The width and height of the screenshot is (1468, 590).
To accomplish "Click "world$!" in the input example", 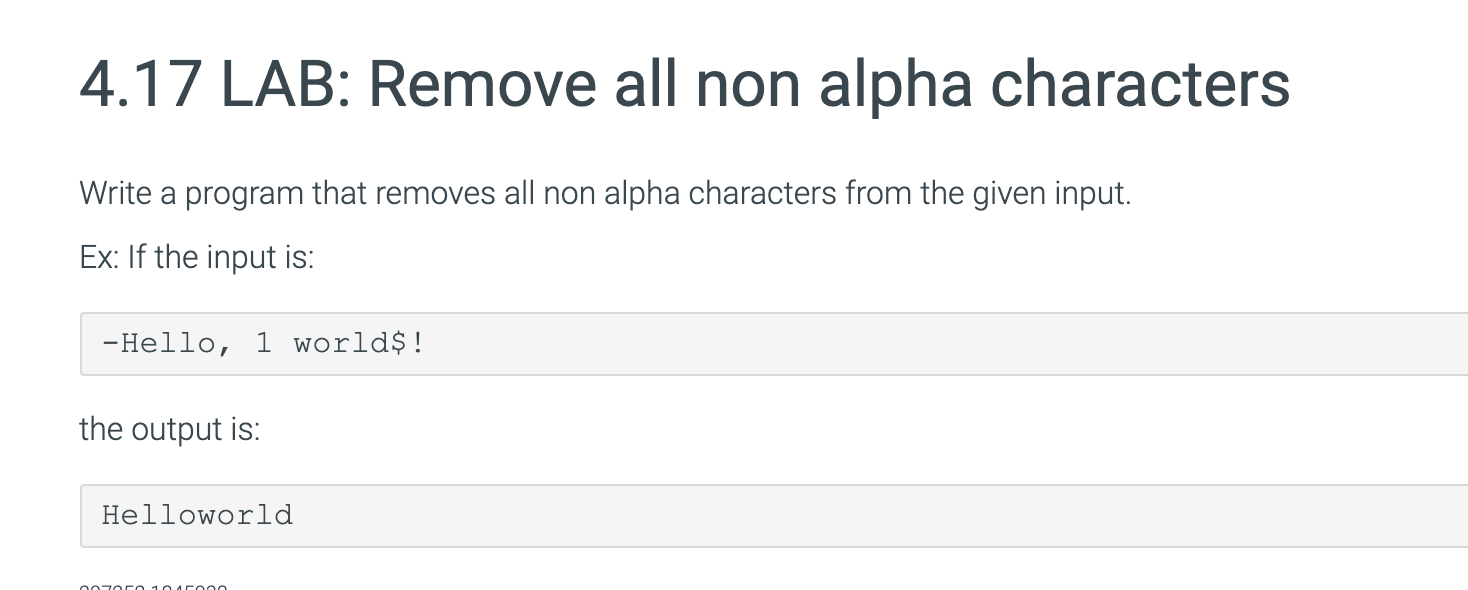I will point(359,343).
